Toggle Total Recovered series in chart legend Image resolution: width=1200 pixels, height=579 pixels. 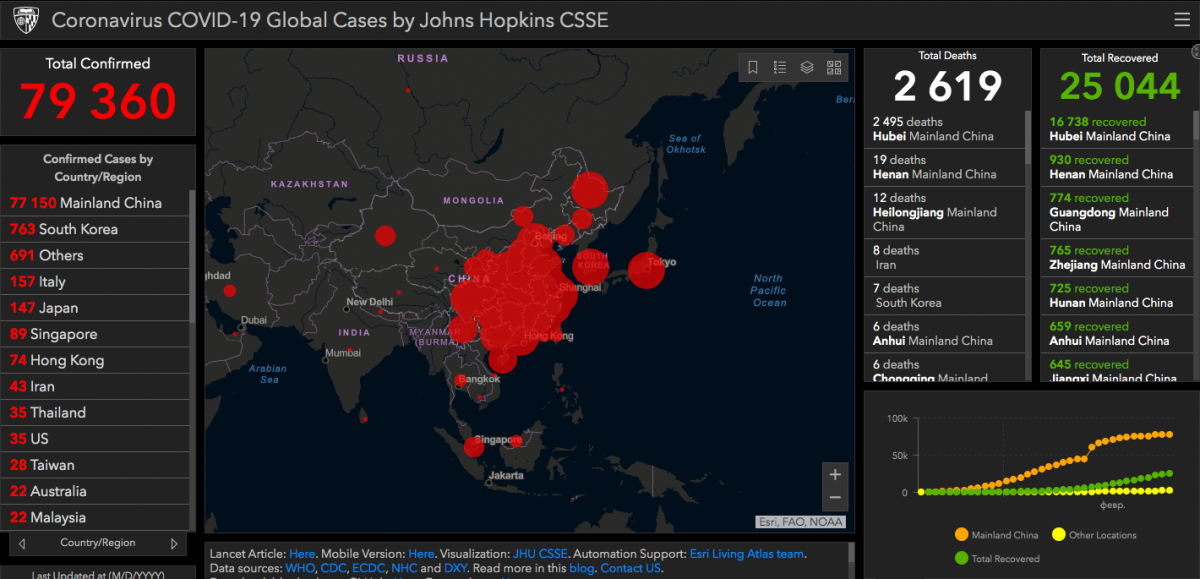click(x=997, y=558)
